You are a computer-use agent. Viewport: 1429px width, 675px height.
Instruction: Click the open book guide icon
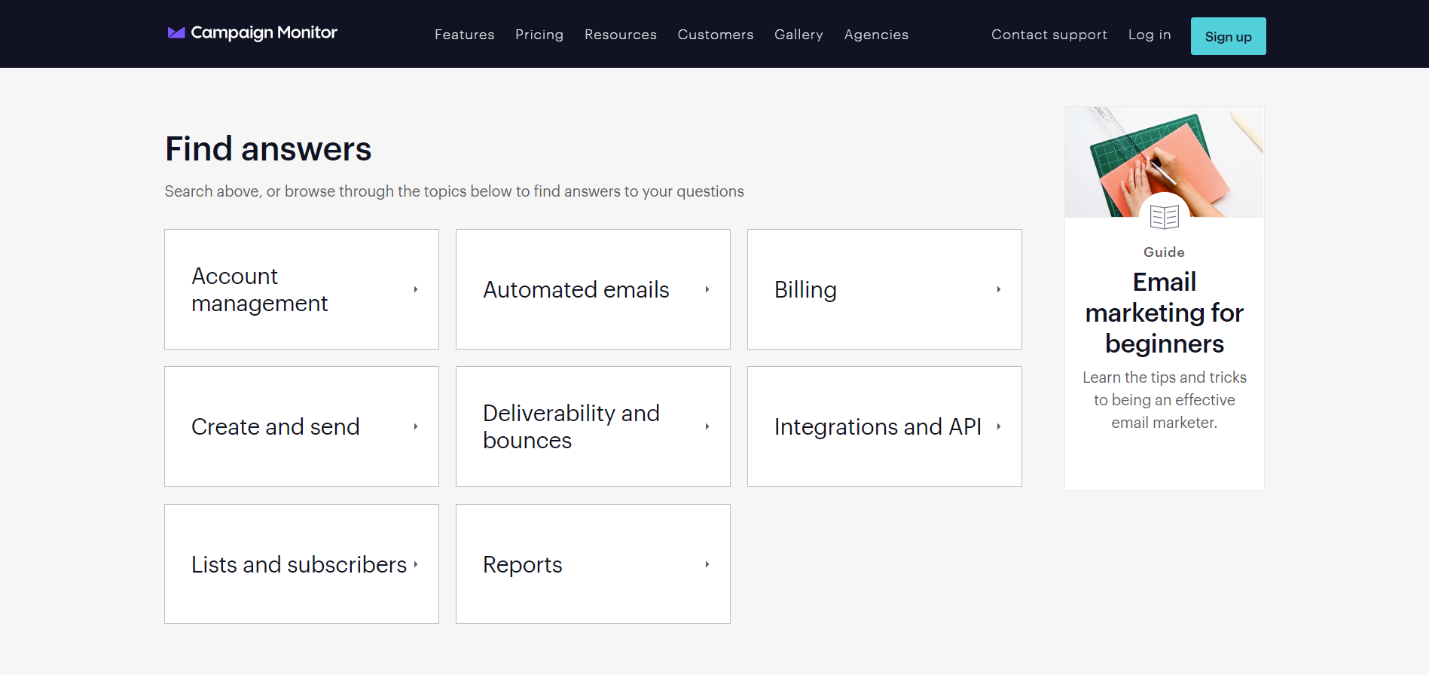[x=1164, y=216]
